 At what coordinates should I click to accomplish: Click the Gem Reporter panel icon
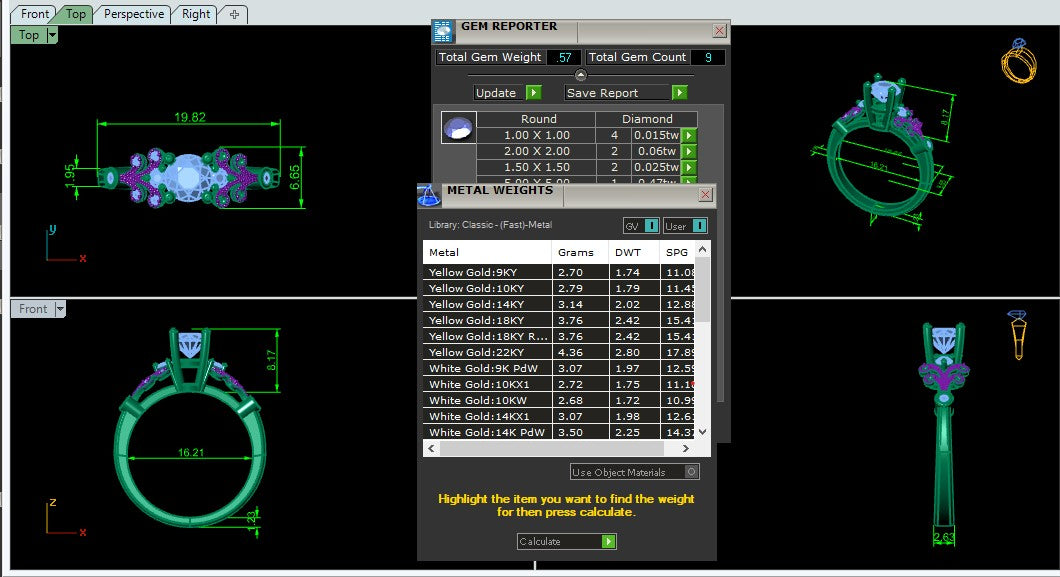[443, 32]
